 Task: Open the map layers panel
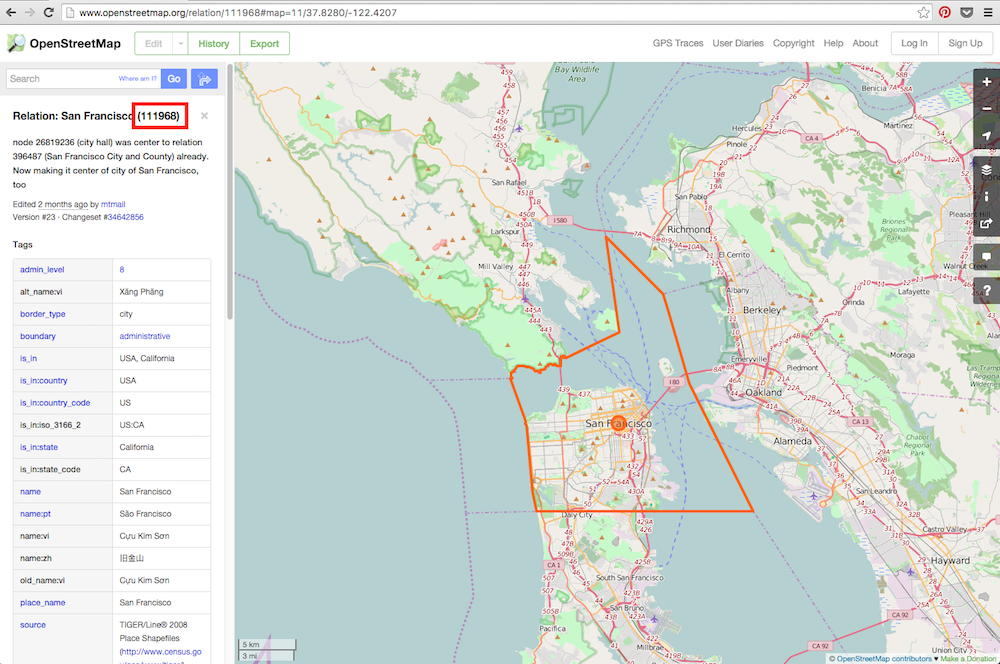pyautogui.click(x=987, y=170)
